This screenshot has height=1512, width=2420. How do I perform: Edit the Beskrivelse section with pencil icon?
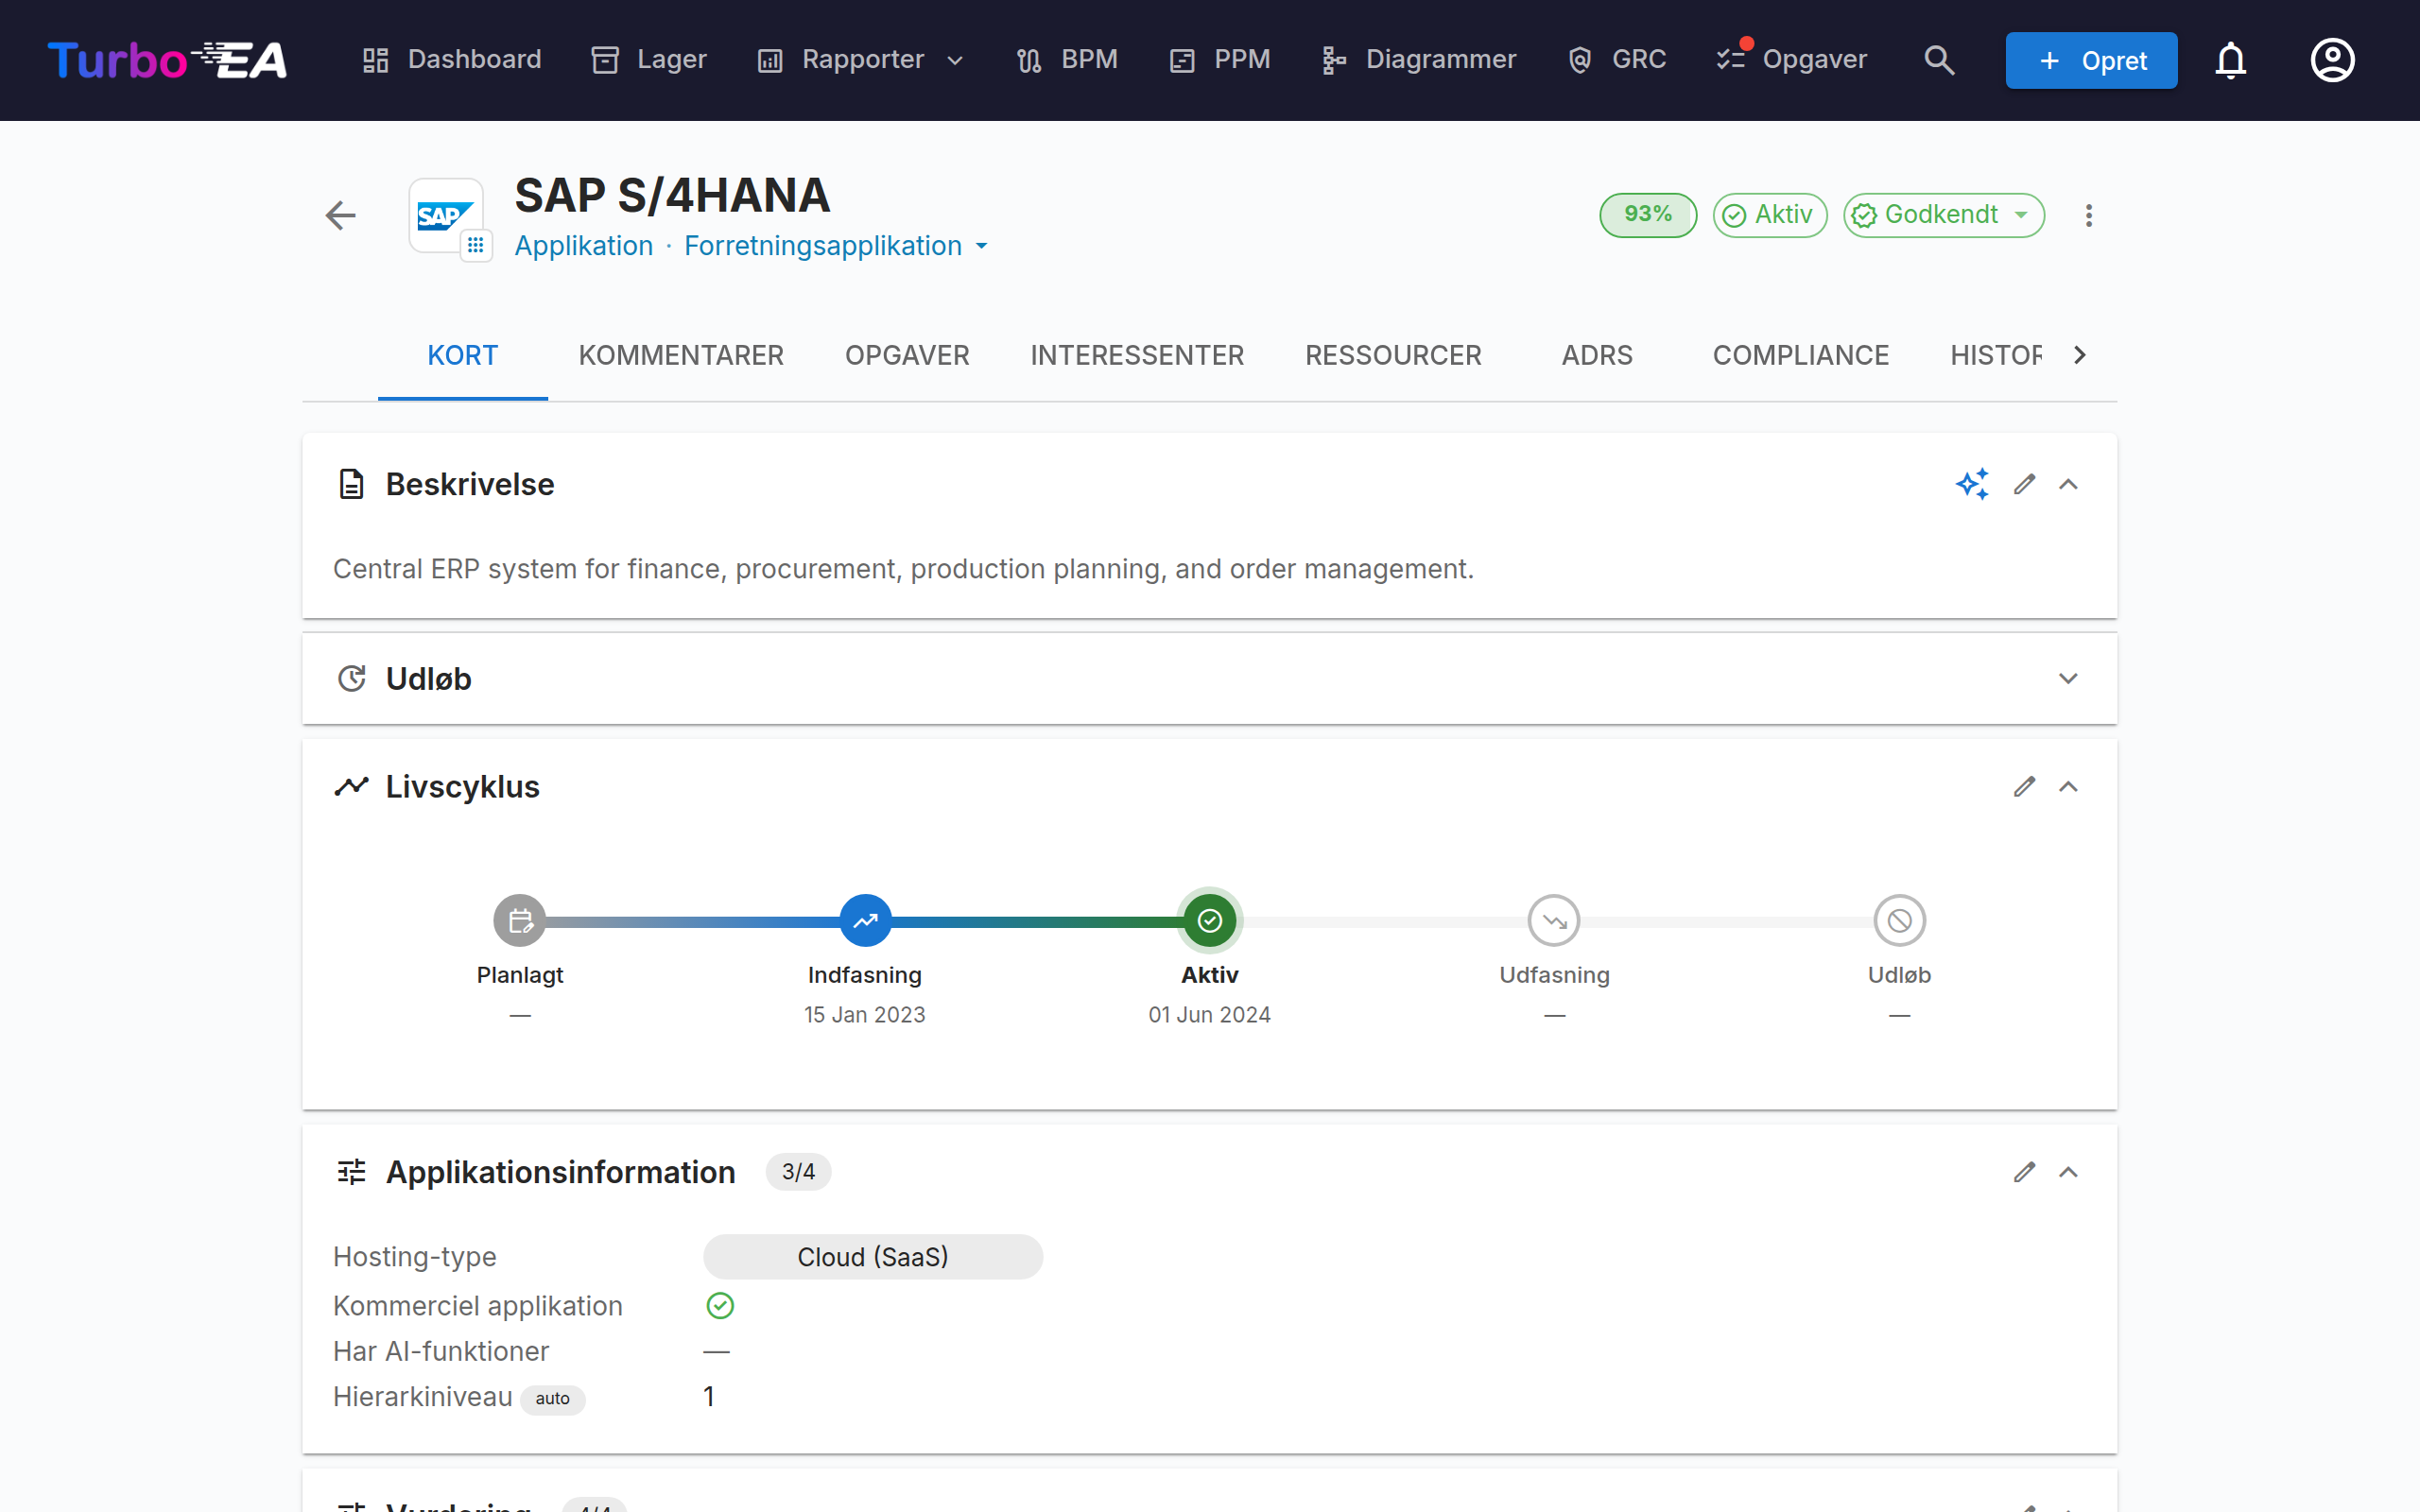2025,484
